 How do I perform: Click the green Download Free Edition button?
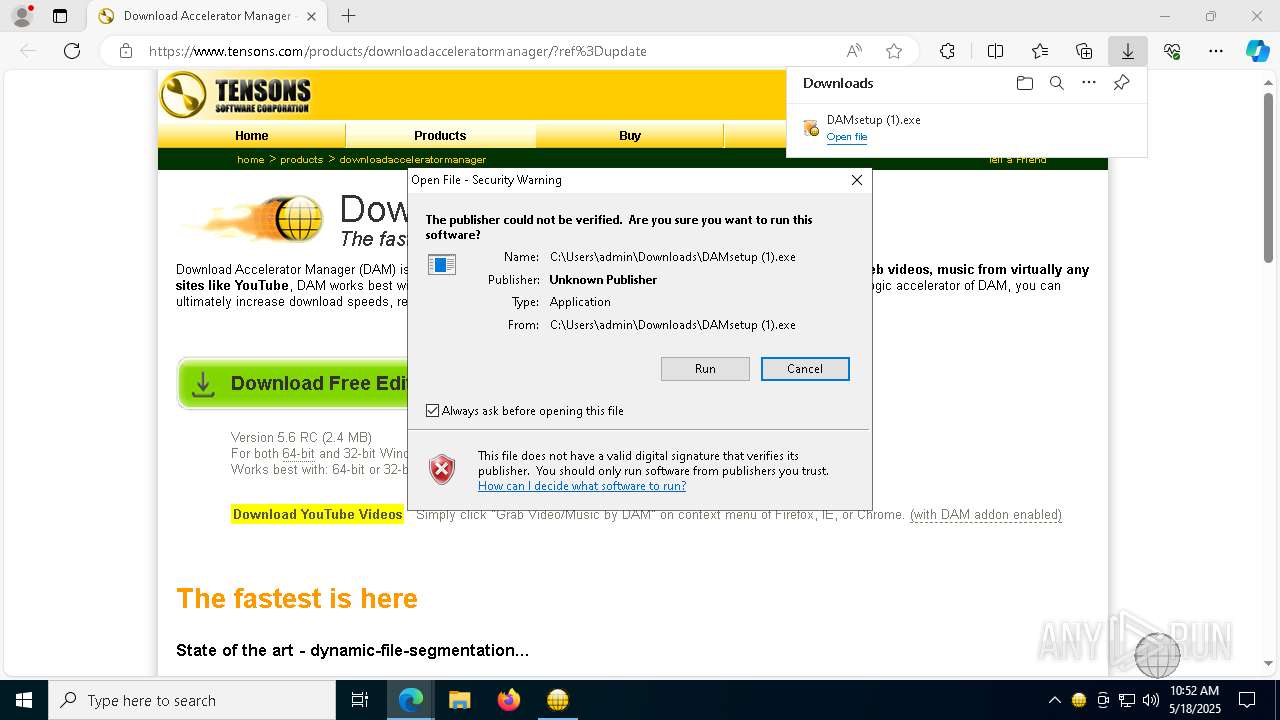point(294,384)
